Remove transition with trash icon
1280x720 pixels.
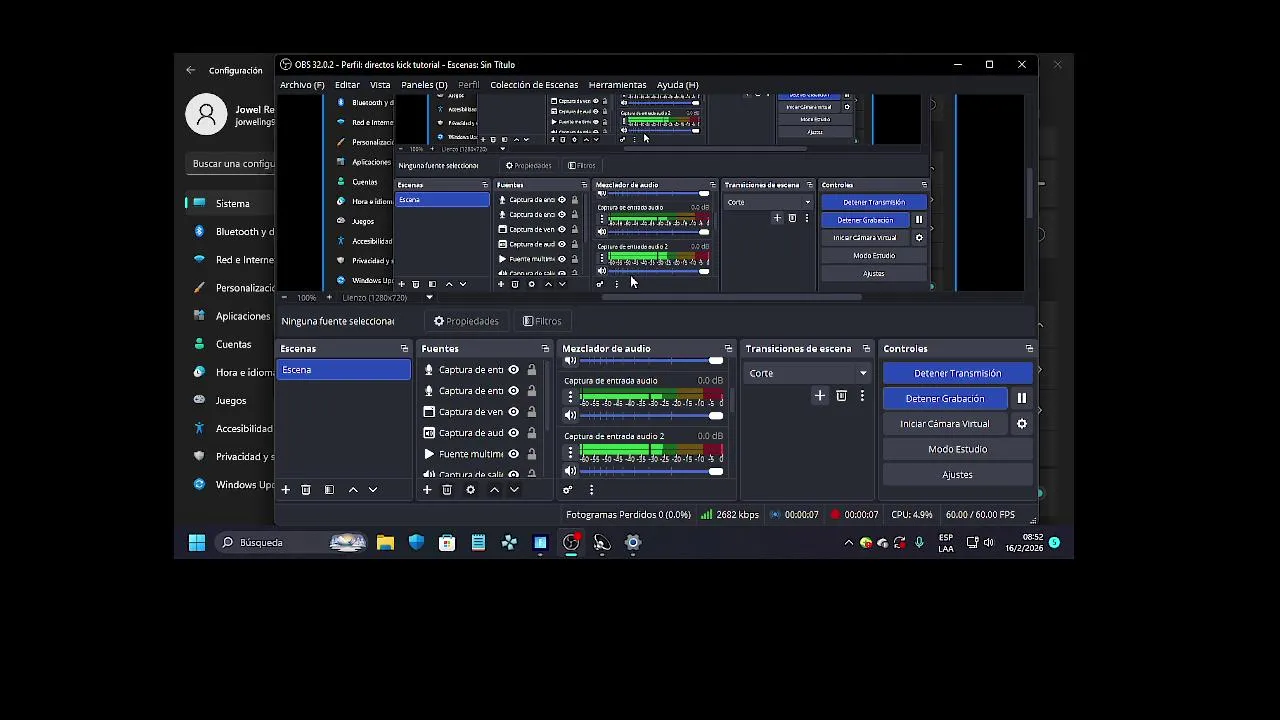click(x=841, y=396)
